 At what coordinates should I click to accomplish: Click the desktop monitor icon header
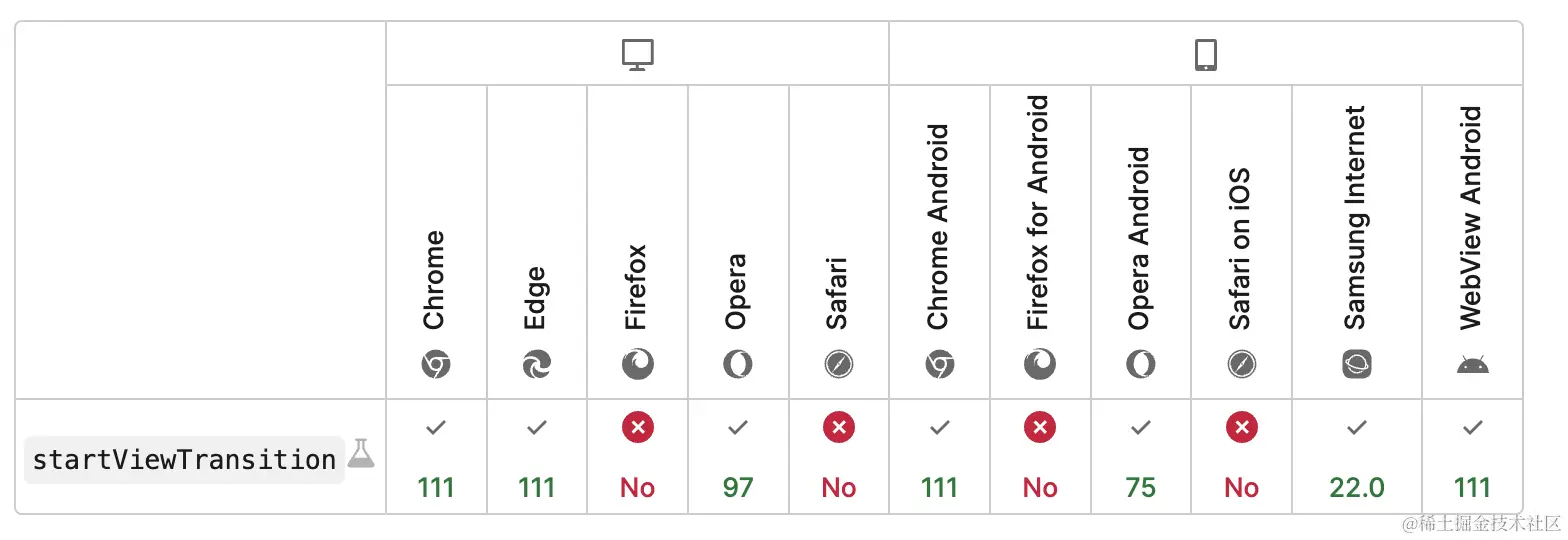(x=637, y=54)
